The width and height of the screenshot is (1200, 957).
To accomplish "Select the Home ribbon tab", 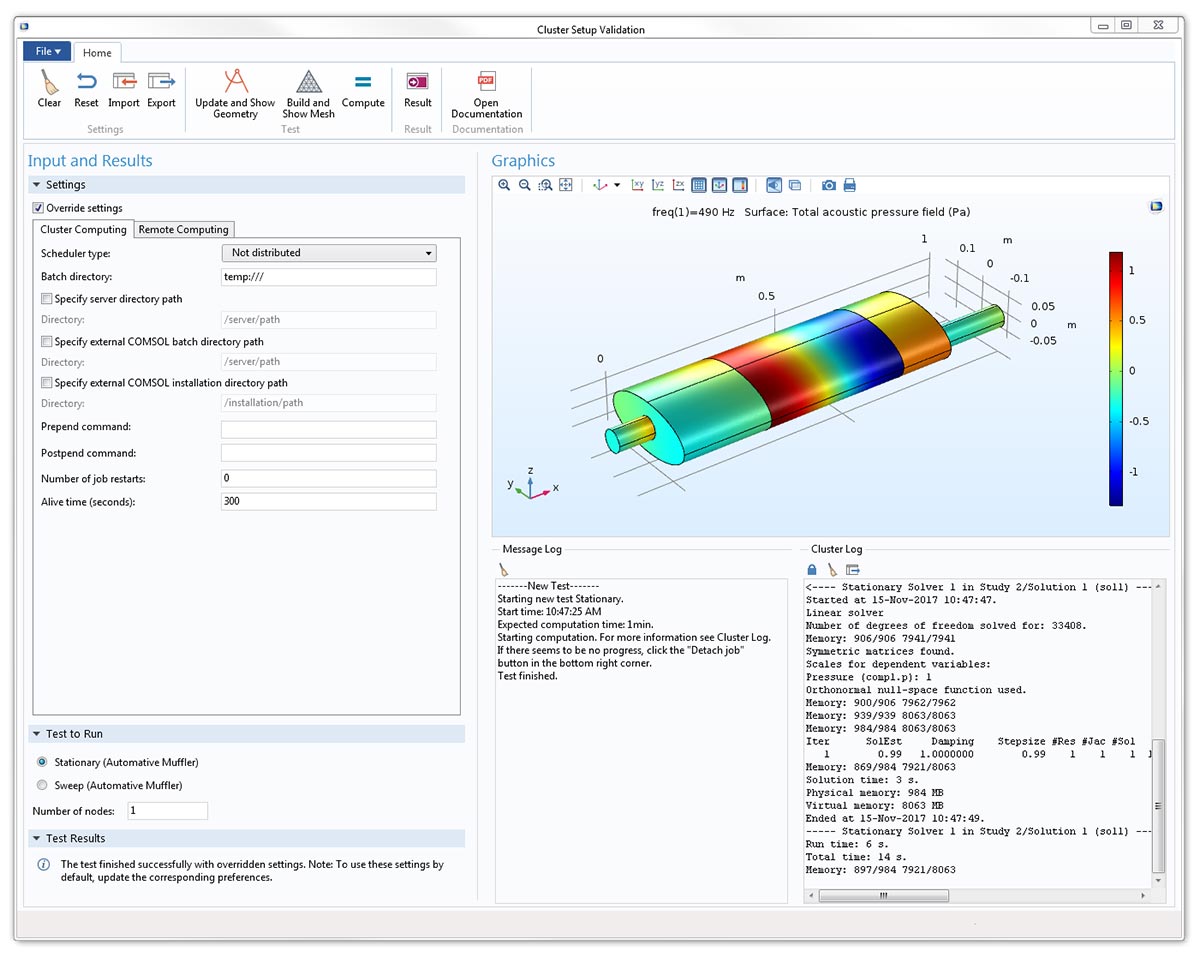I will click(x=97, y=53).
